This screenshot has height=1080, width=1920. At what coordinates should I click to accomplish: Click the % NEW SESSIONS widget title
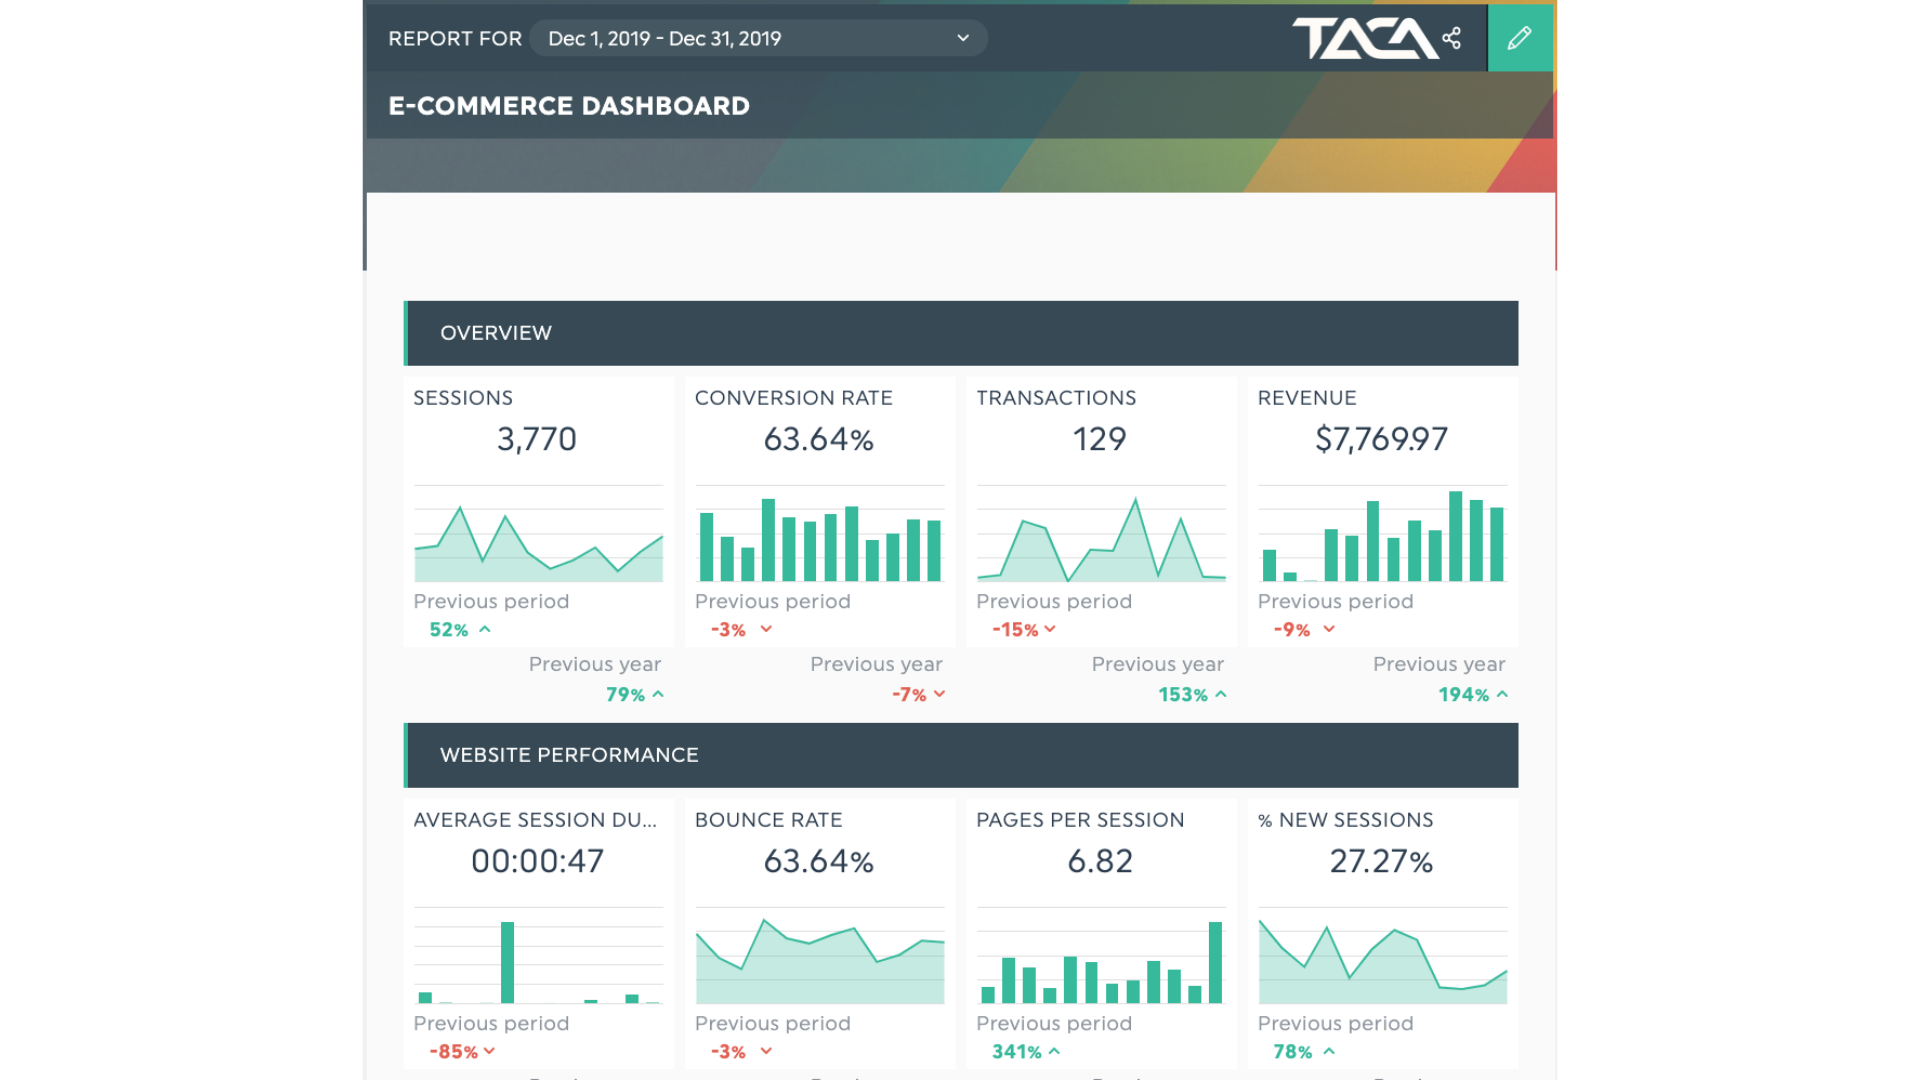point(1346,820)
